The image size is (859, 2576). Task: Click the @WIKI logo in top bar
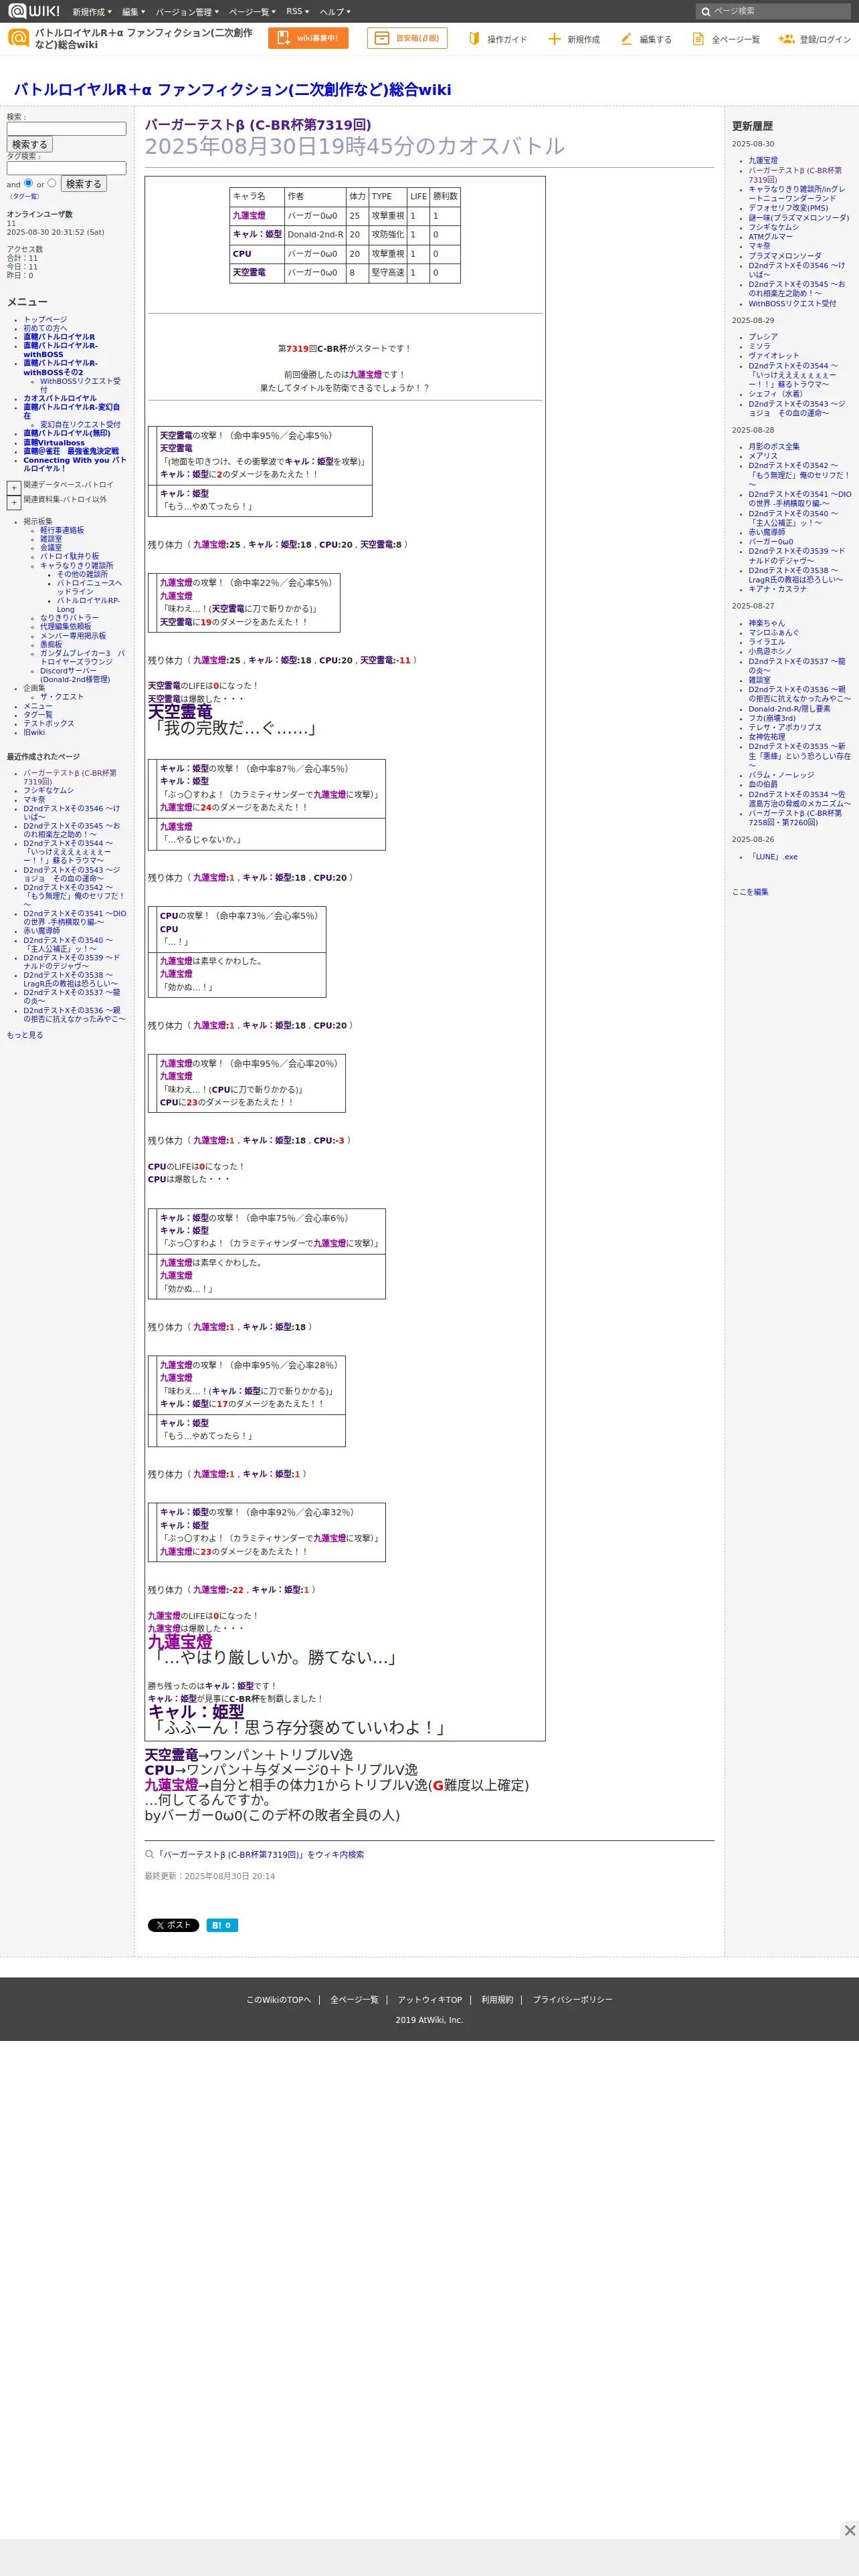(x=34, y=11)
